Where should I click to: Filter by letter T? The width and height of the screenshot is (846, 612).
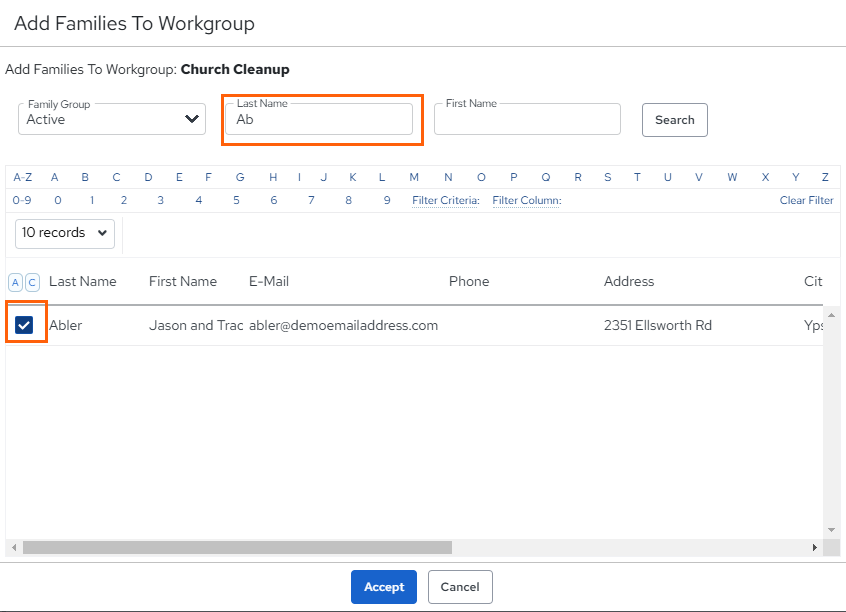coord(637,177)
